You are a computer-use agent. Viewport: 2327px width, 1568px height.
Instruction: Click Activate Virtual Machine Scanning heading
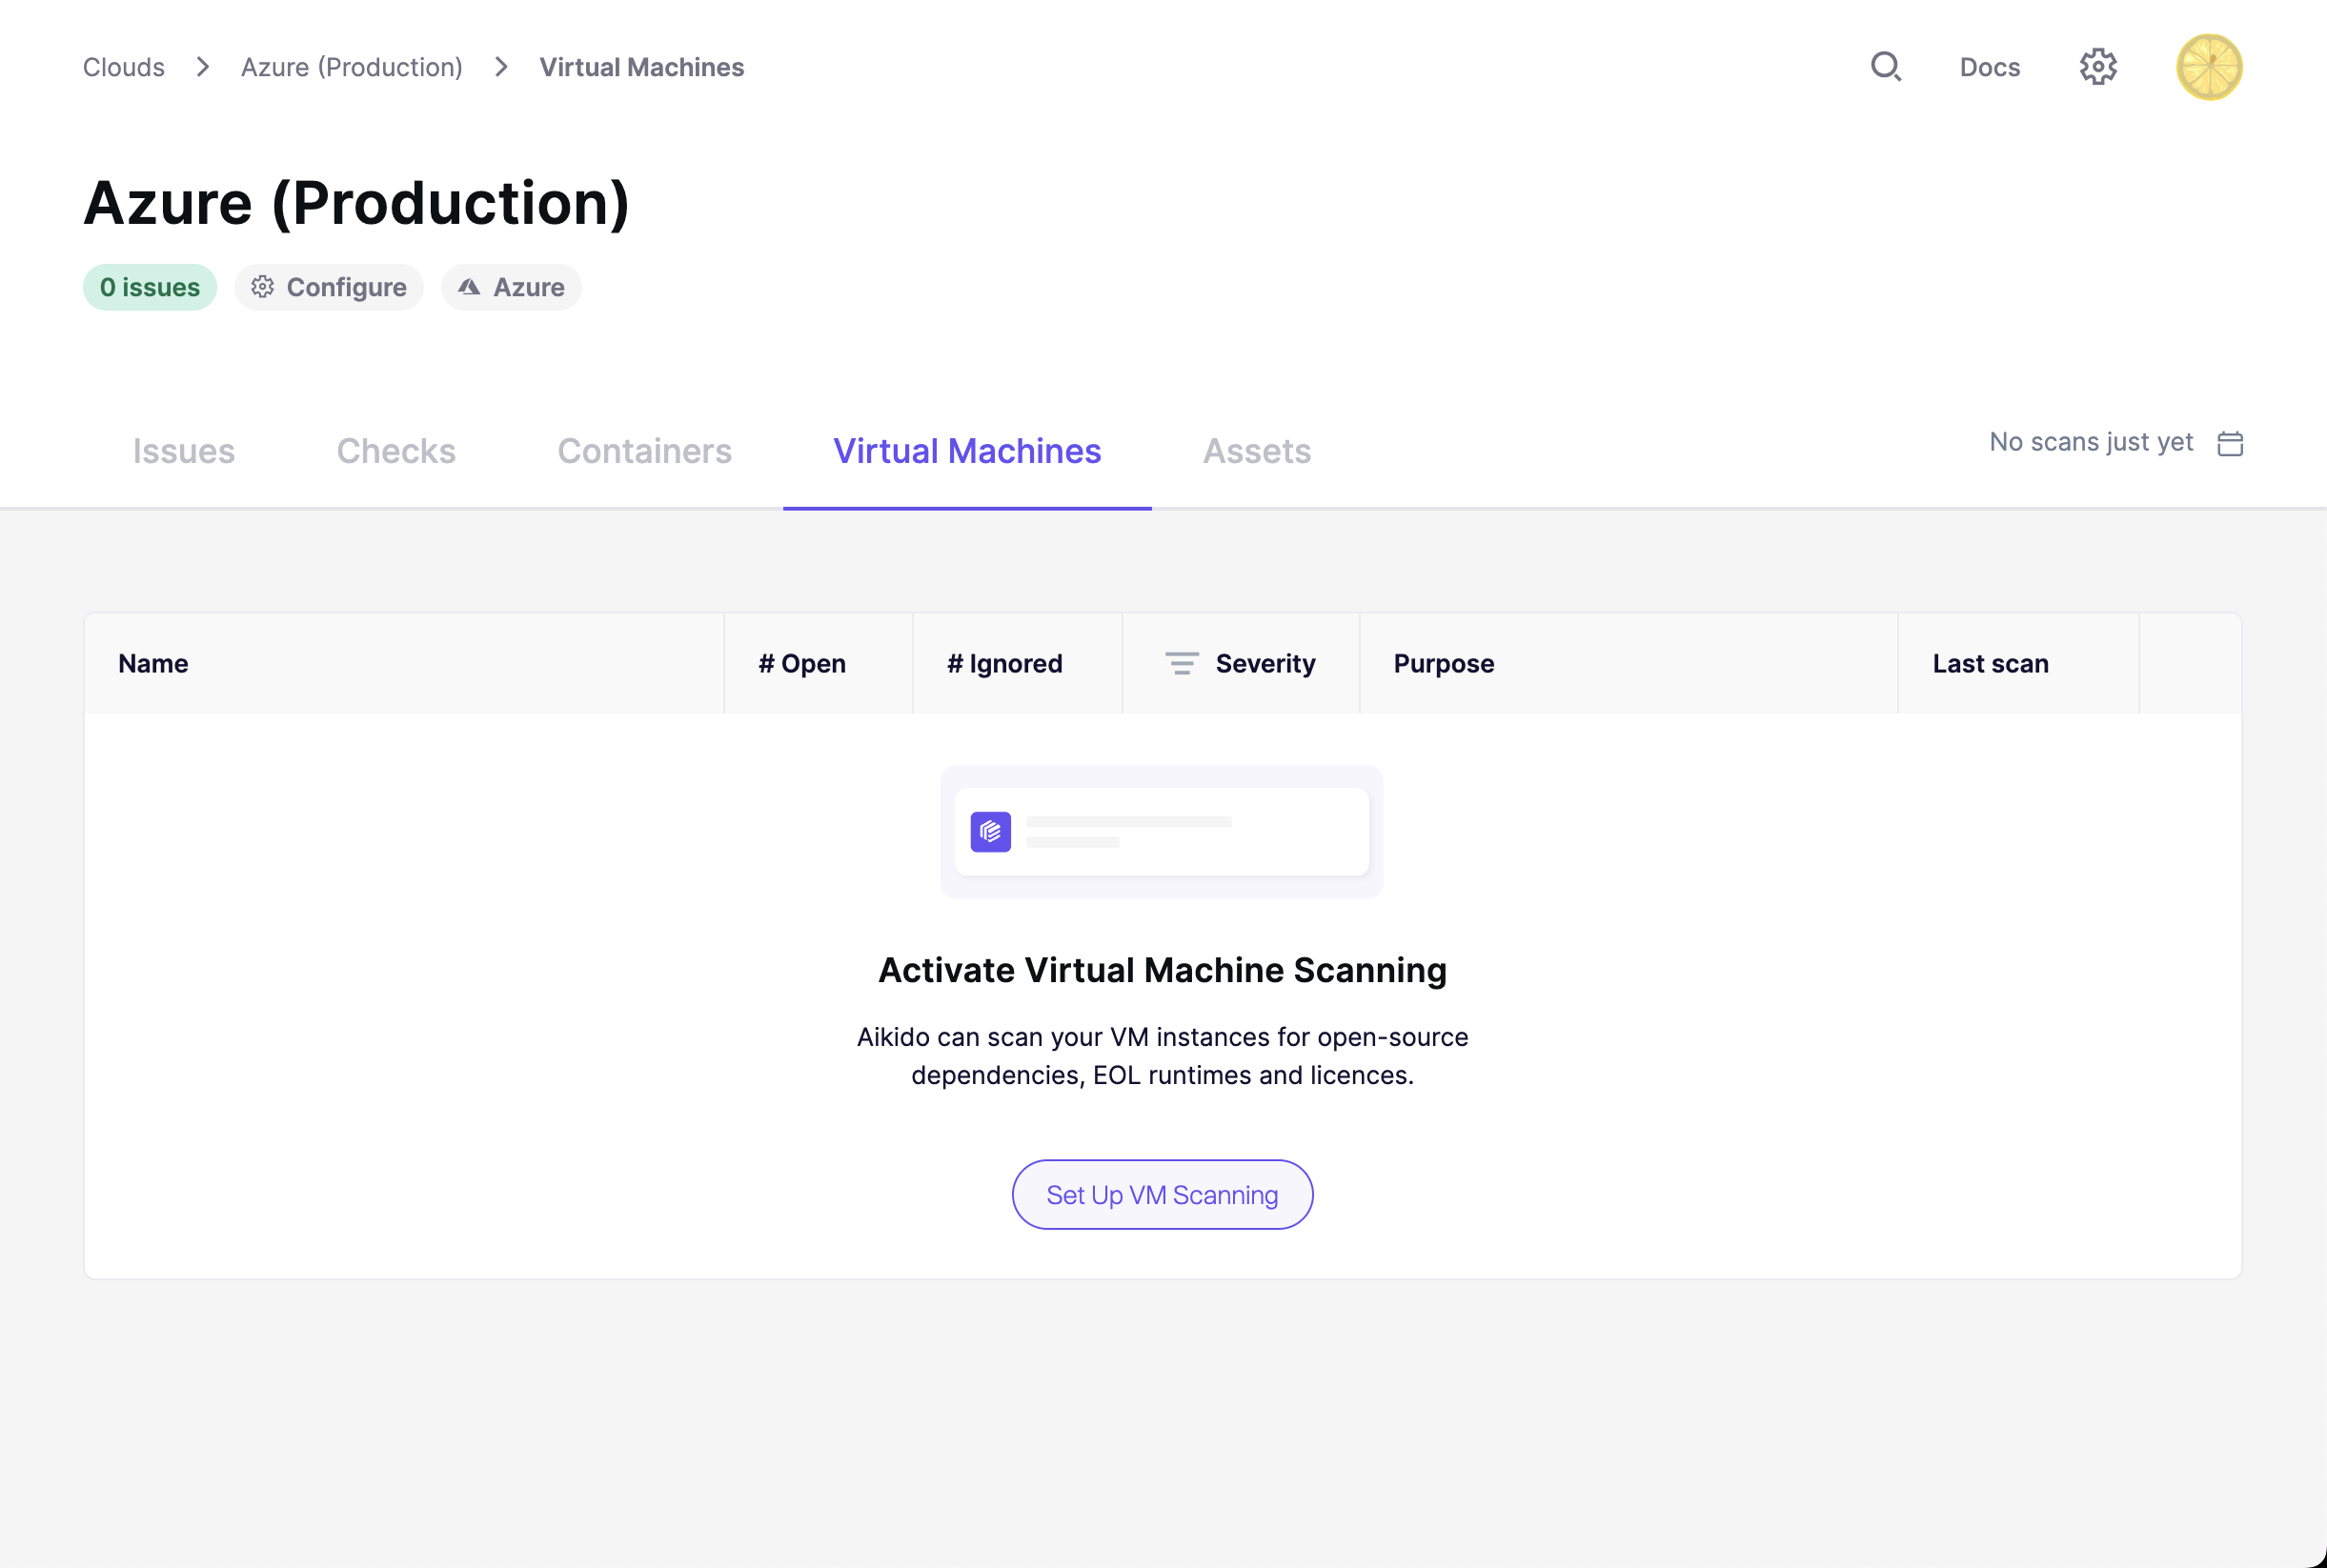[1162, 970]
